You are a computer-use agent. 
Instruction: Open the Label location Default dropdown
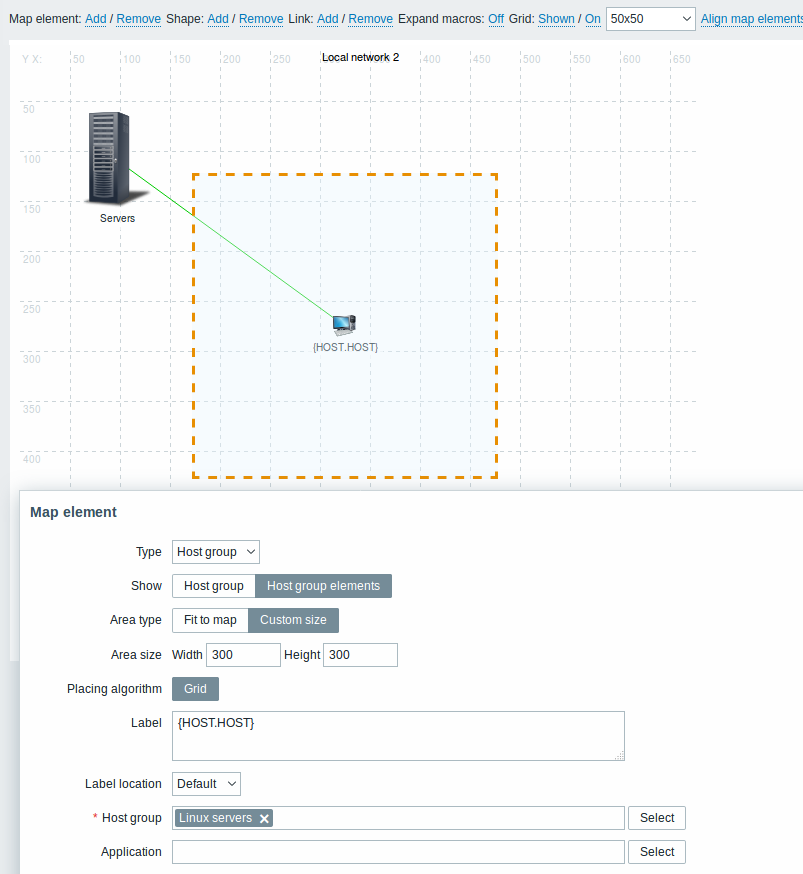206,784
